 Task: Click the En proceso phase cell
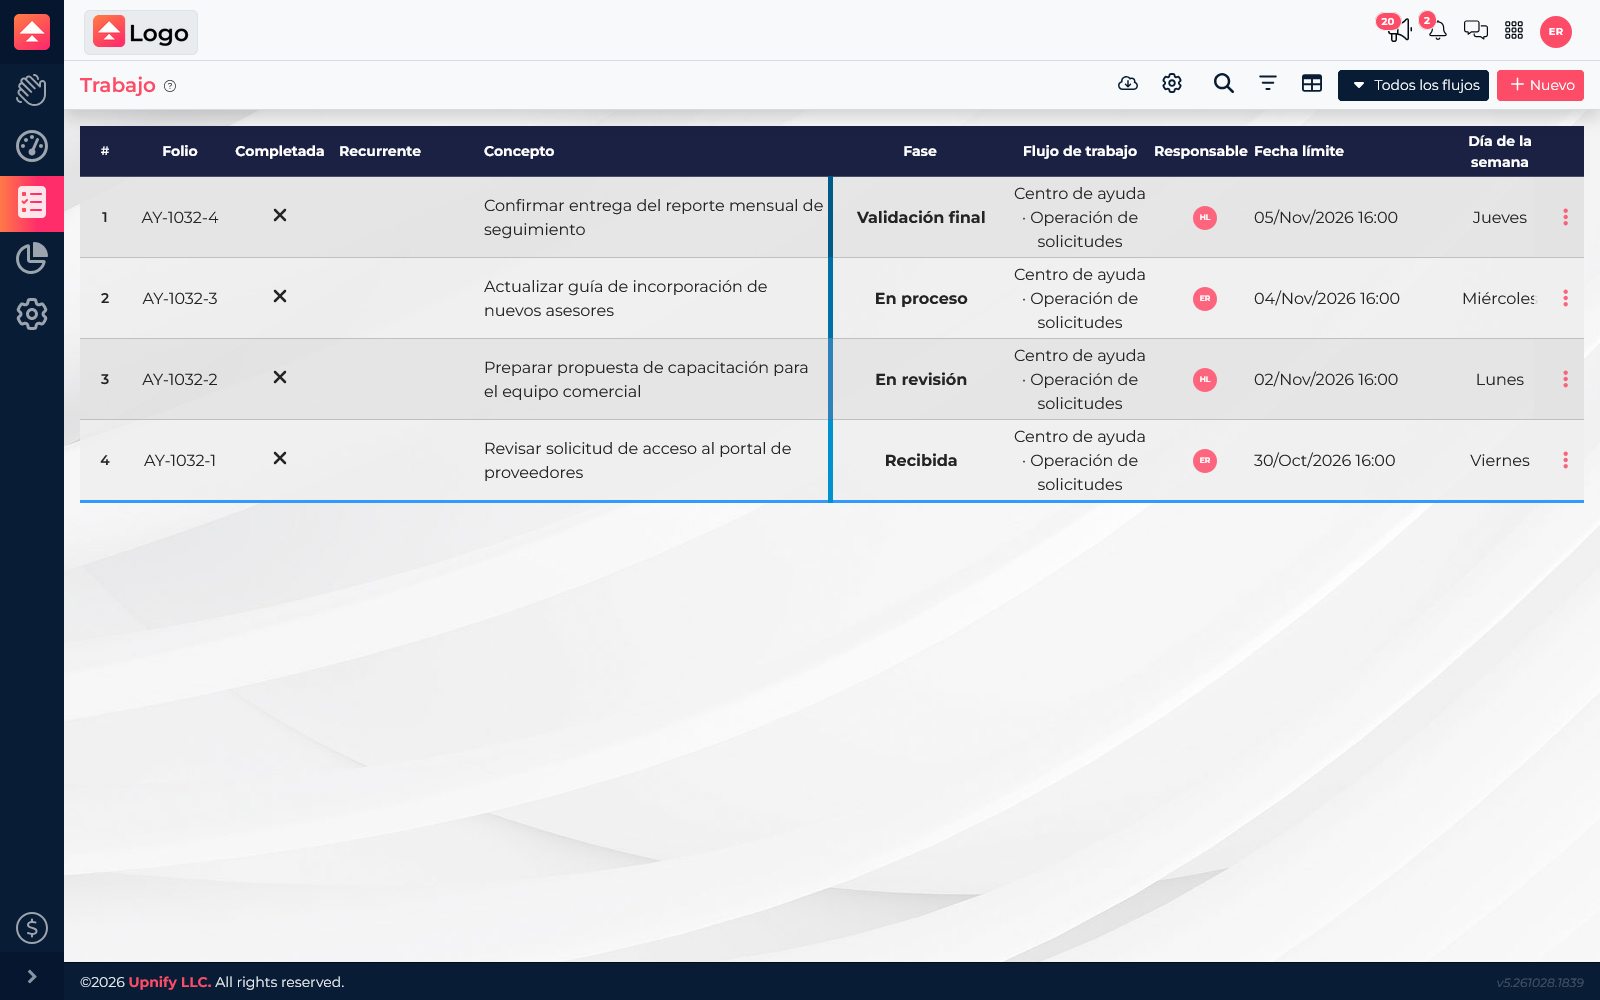coord(921,298)
